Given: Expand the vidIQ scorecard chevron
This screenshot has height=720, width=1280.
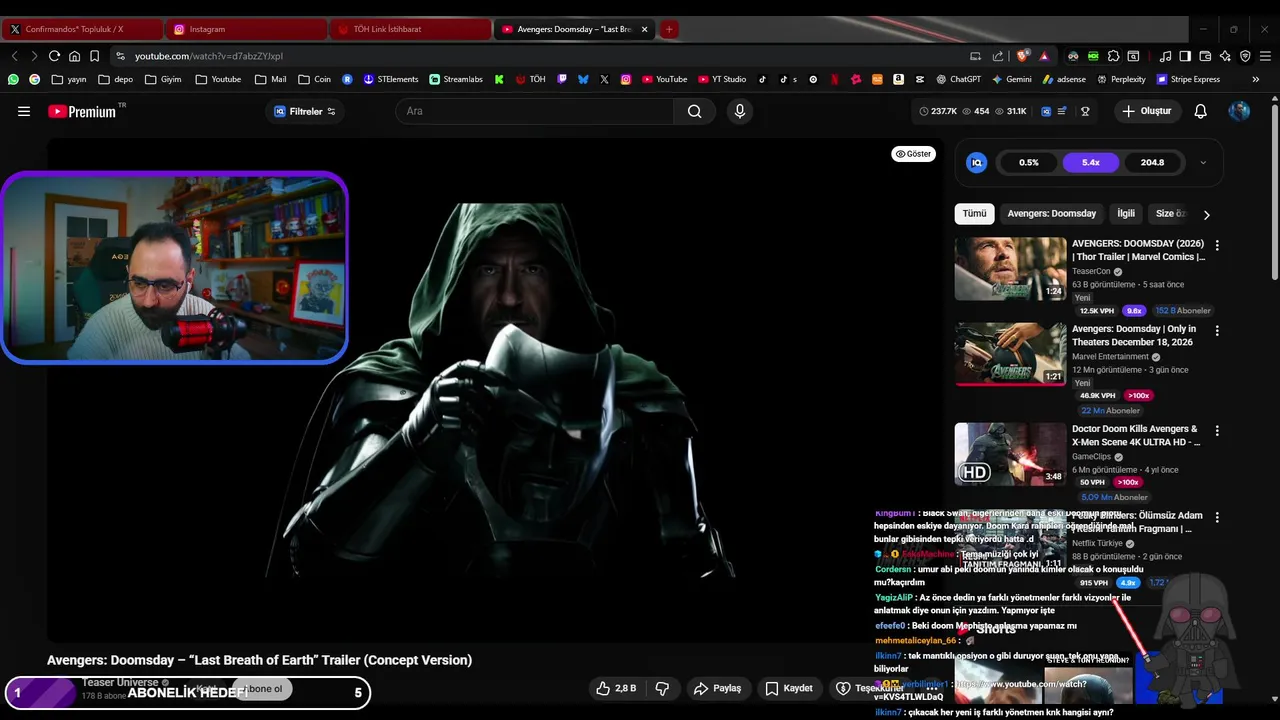Looking at the screenshot, I should point(1203,162).
